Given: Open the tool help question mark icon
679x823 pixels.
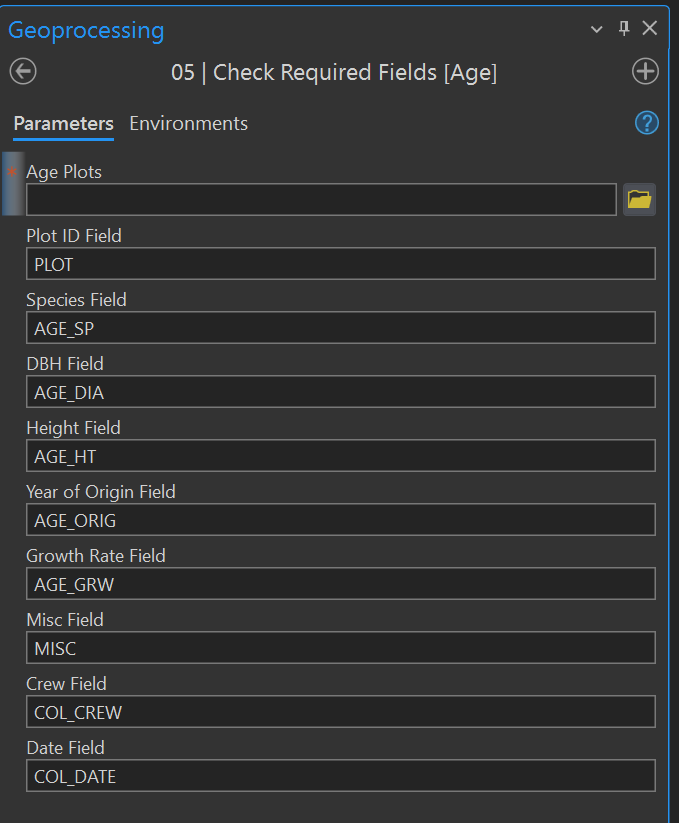Looking at the screenshot, I should (x=646, y=123).
